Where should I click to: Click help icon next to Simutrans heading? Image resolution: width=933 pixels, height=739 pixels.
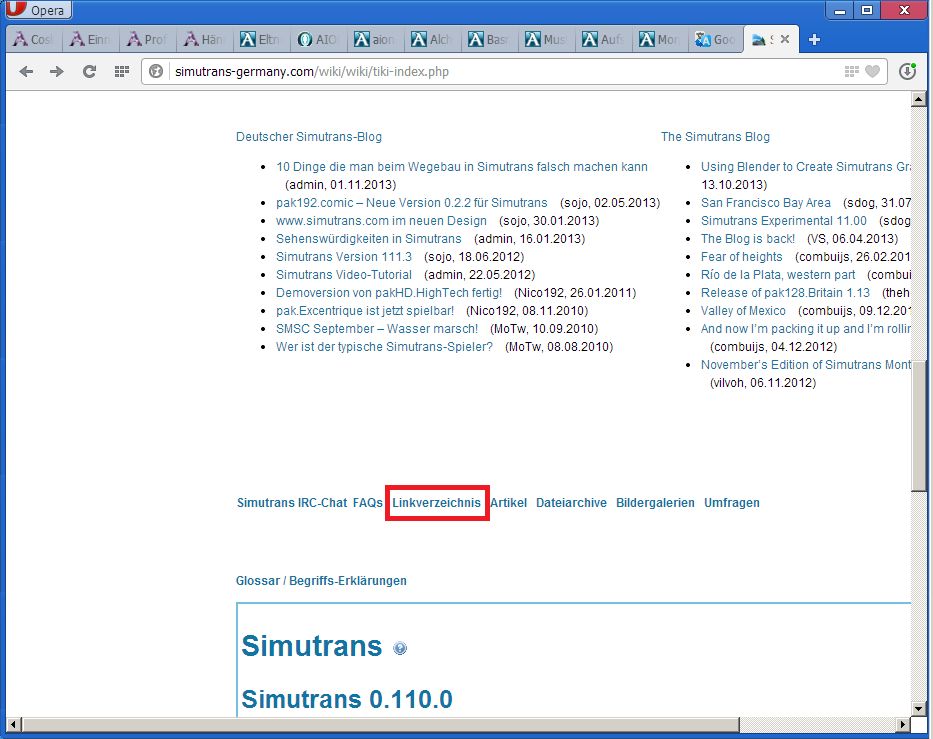point(400,648)
